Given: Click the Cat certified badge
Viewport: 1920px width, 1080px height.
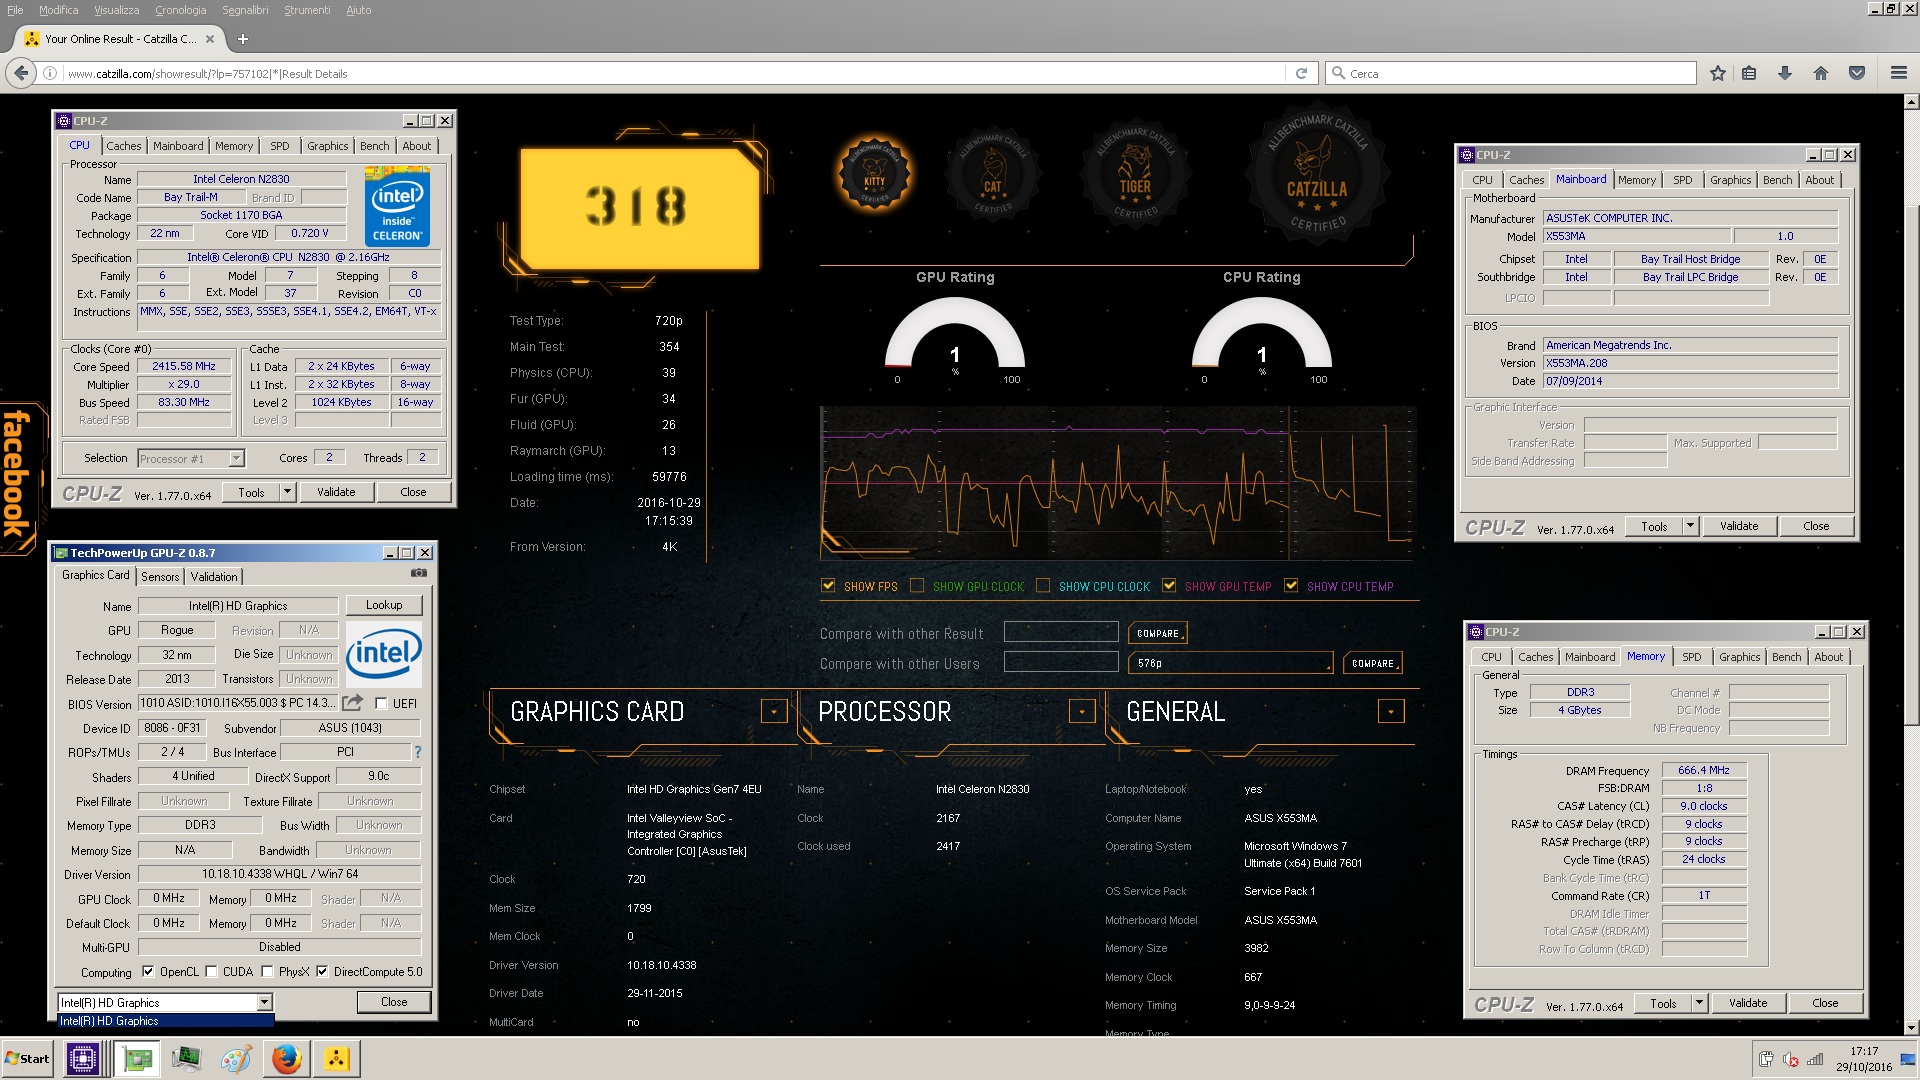Looking at the screenshot, I should [992, 175].
